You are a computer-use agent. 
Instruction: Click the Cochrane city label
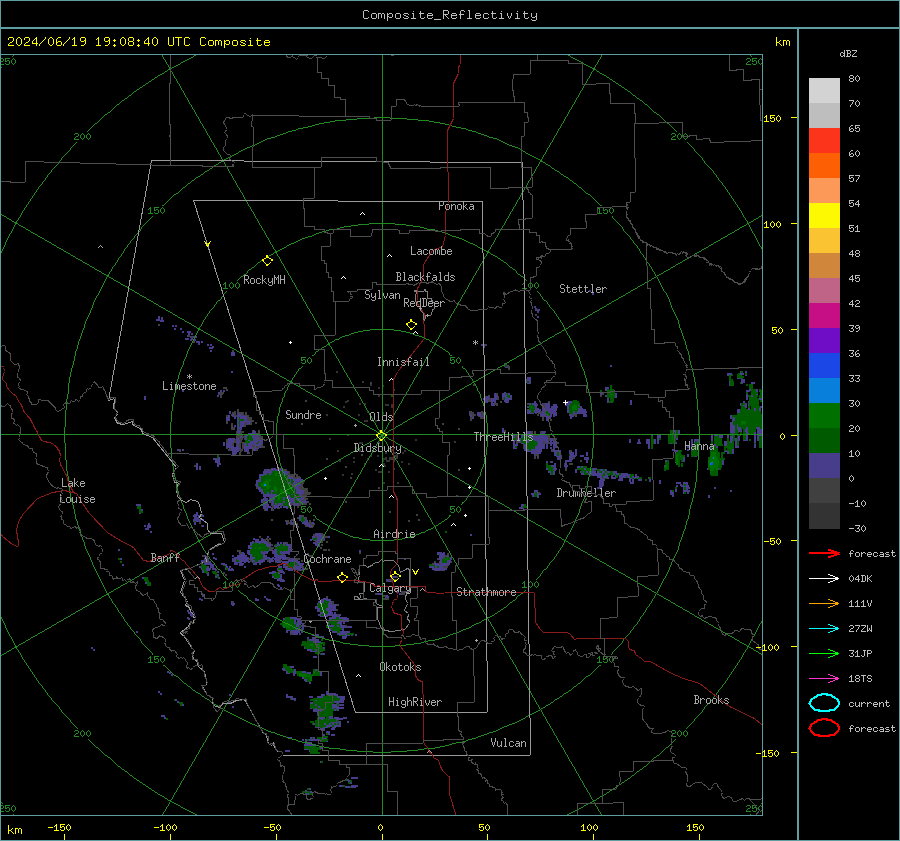click(x=327, y=559)
